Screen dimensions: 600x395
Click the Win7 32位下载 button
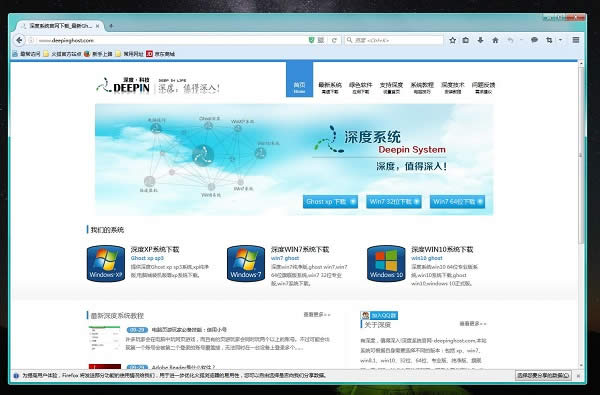click(394, 201)
